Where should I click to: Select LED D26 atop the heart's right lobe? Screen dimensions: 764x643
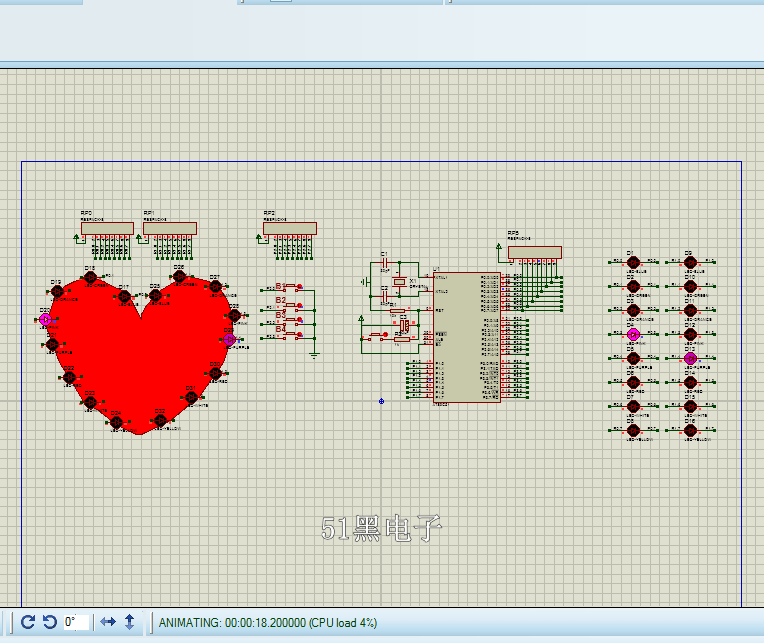179,276
